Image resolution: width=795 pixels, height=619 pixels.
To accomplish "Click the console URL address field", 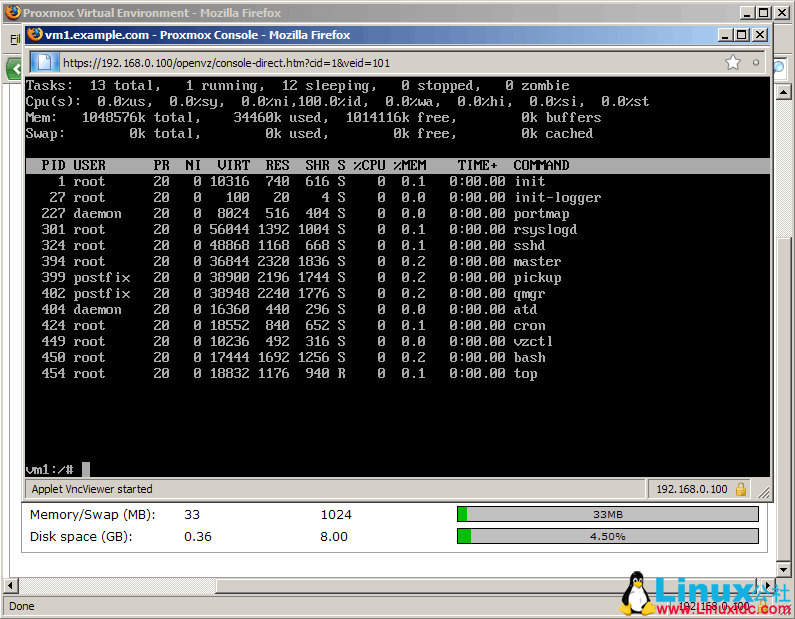I will pos(380,62).
